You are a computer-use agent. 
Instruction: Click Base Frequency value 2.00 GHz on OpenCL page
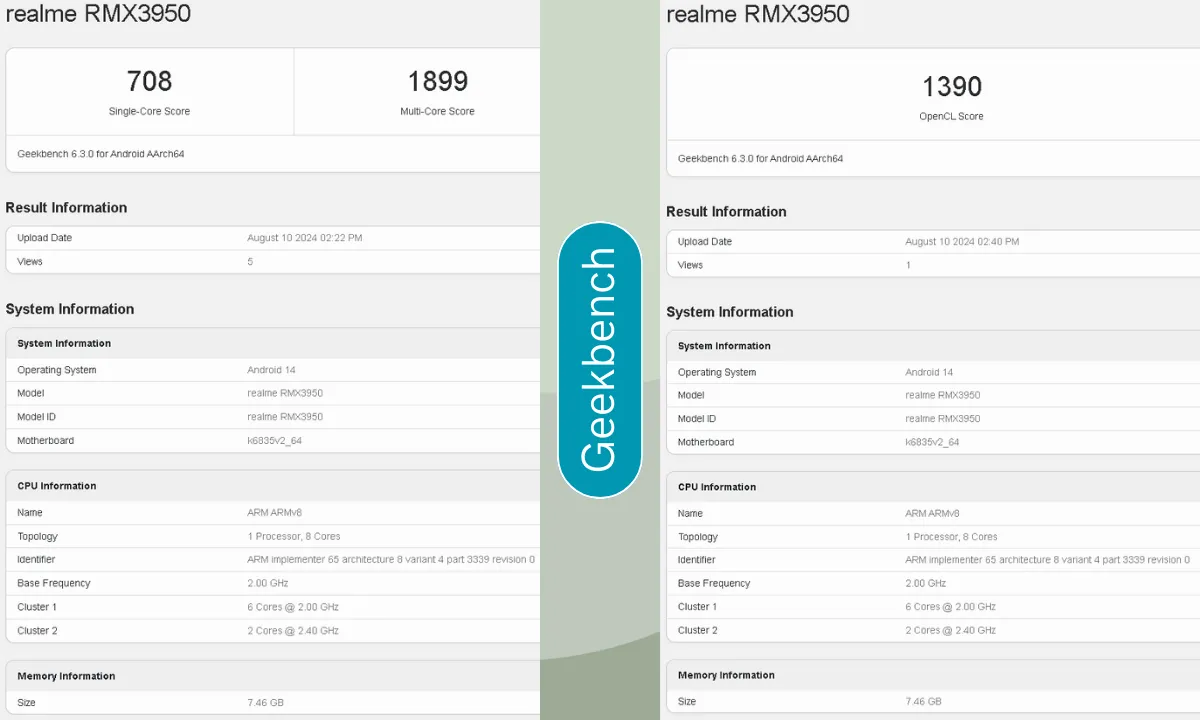926,583
